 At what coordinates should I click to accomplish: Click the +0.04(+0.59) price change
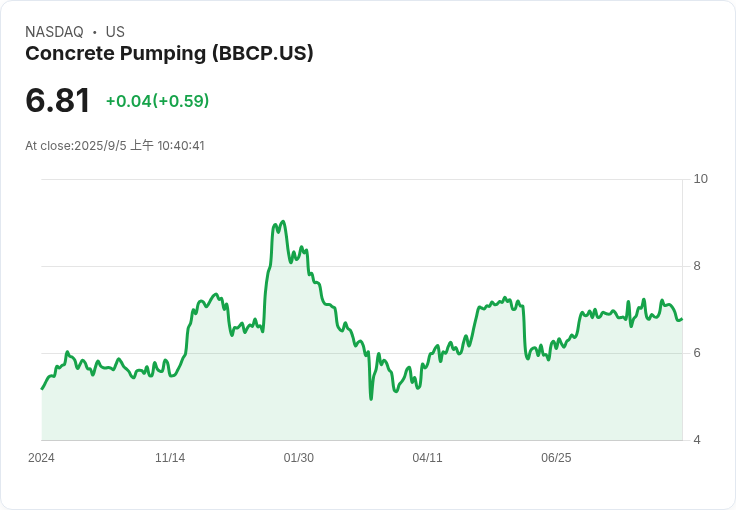click(157, 101)
